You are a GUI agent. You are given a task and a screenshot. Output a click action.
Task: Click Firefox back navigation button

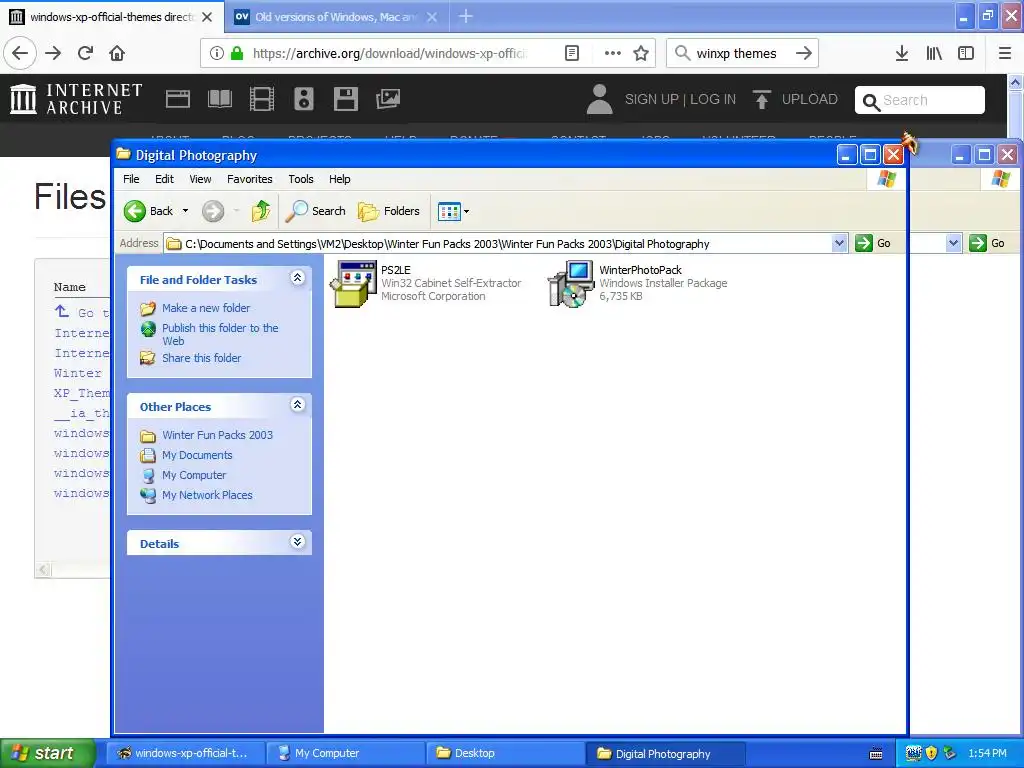click(20, 54)
